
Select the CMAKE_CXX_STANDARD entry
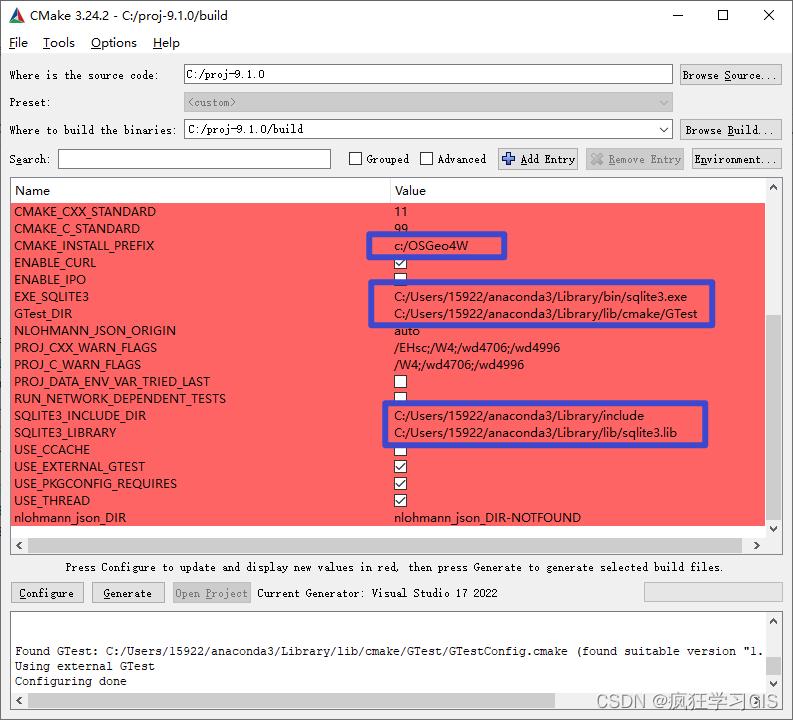(85, 211)
